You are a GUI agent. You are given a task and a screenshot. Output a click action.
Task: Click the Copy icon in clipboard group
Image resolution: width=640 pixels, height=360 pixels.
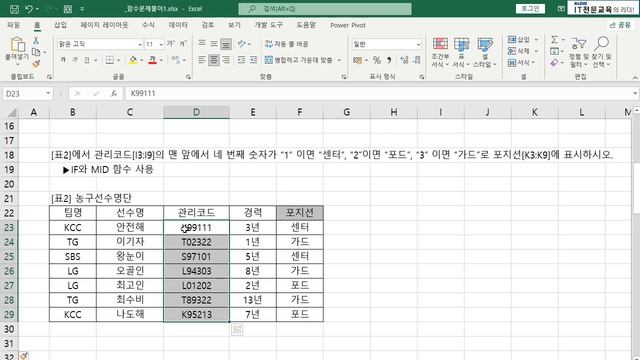[x=36, y=52]
